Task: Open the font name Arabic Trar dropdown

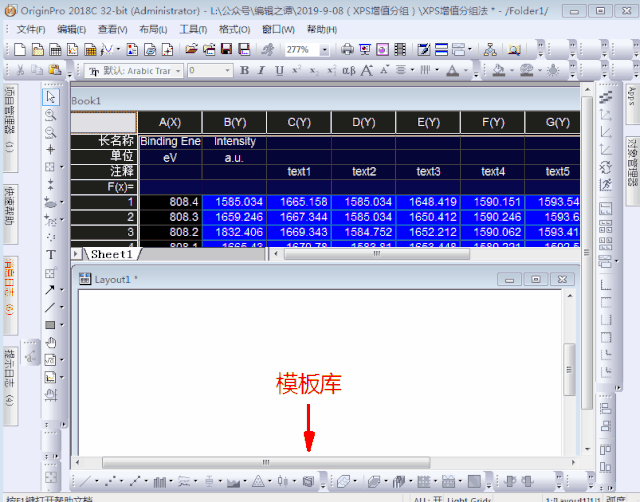Action: [178, 71]
